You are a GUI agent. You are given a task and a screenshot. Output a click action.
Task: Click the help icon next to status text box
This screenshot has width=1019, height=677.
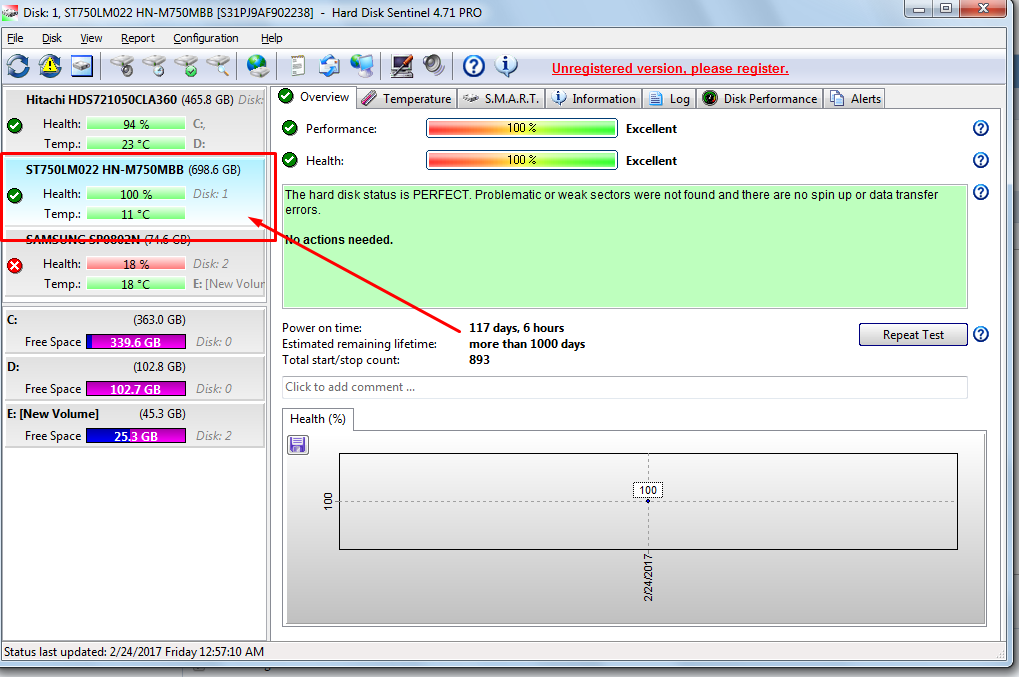(981, 192)
